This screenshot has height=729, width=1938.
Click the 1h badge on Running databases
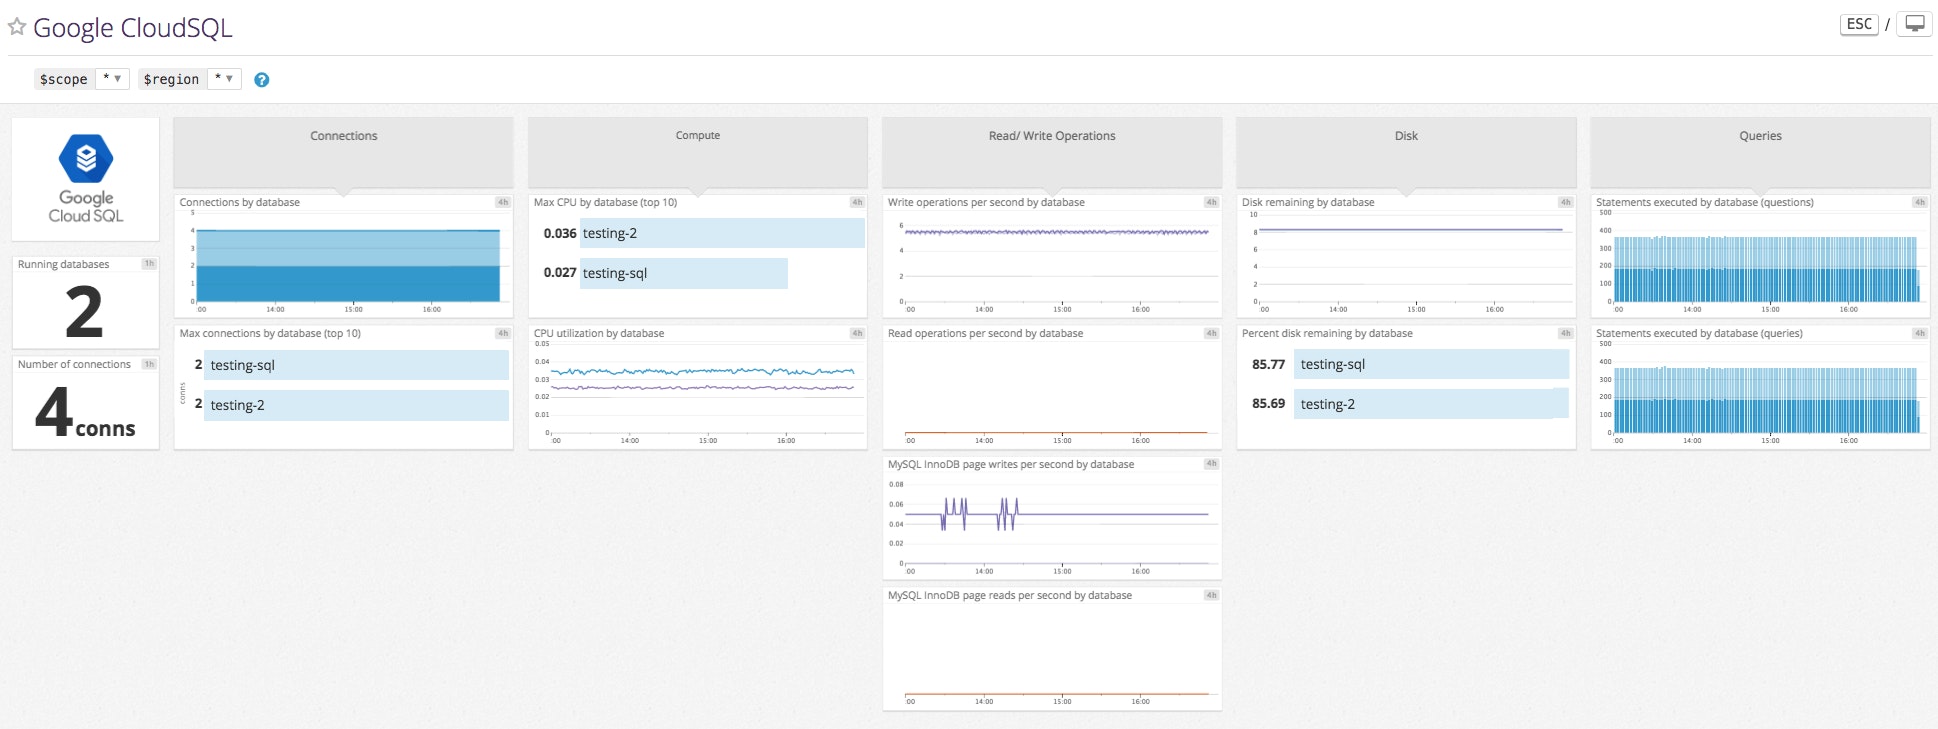[x=149, y=264]
